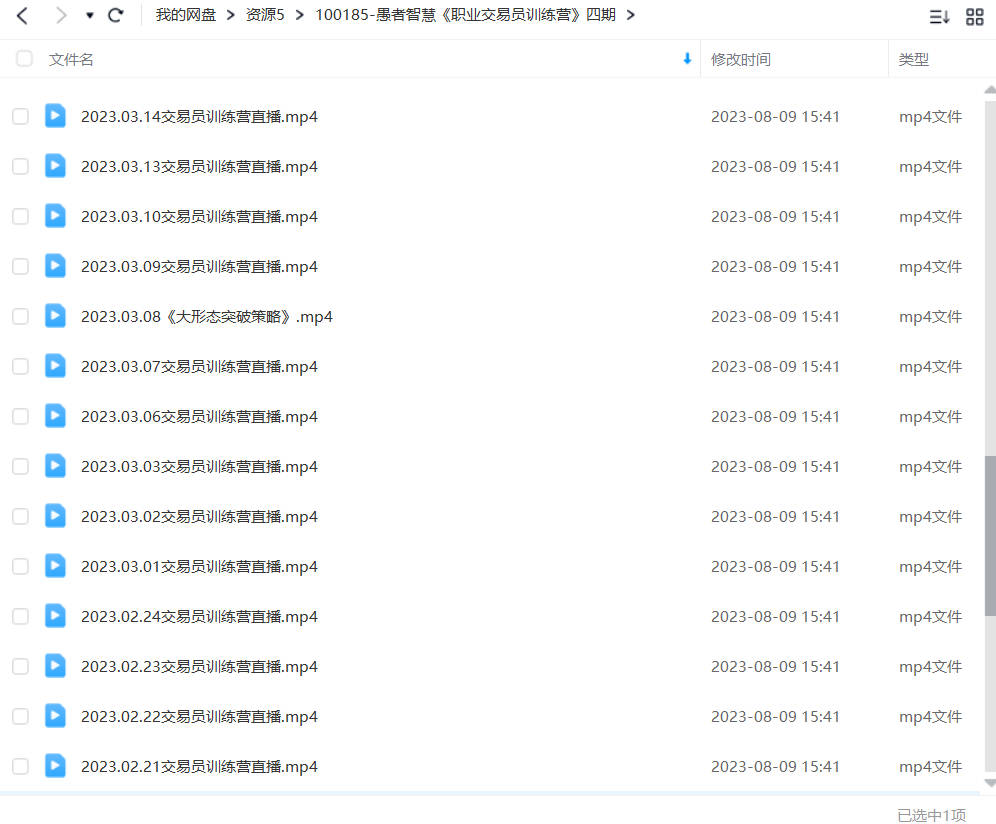Navigate to 我的网盘 in breadcrumb

(185, 15)
